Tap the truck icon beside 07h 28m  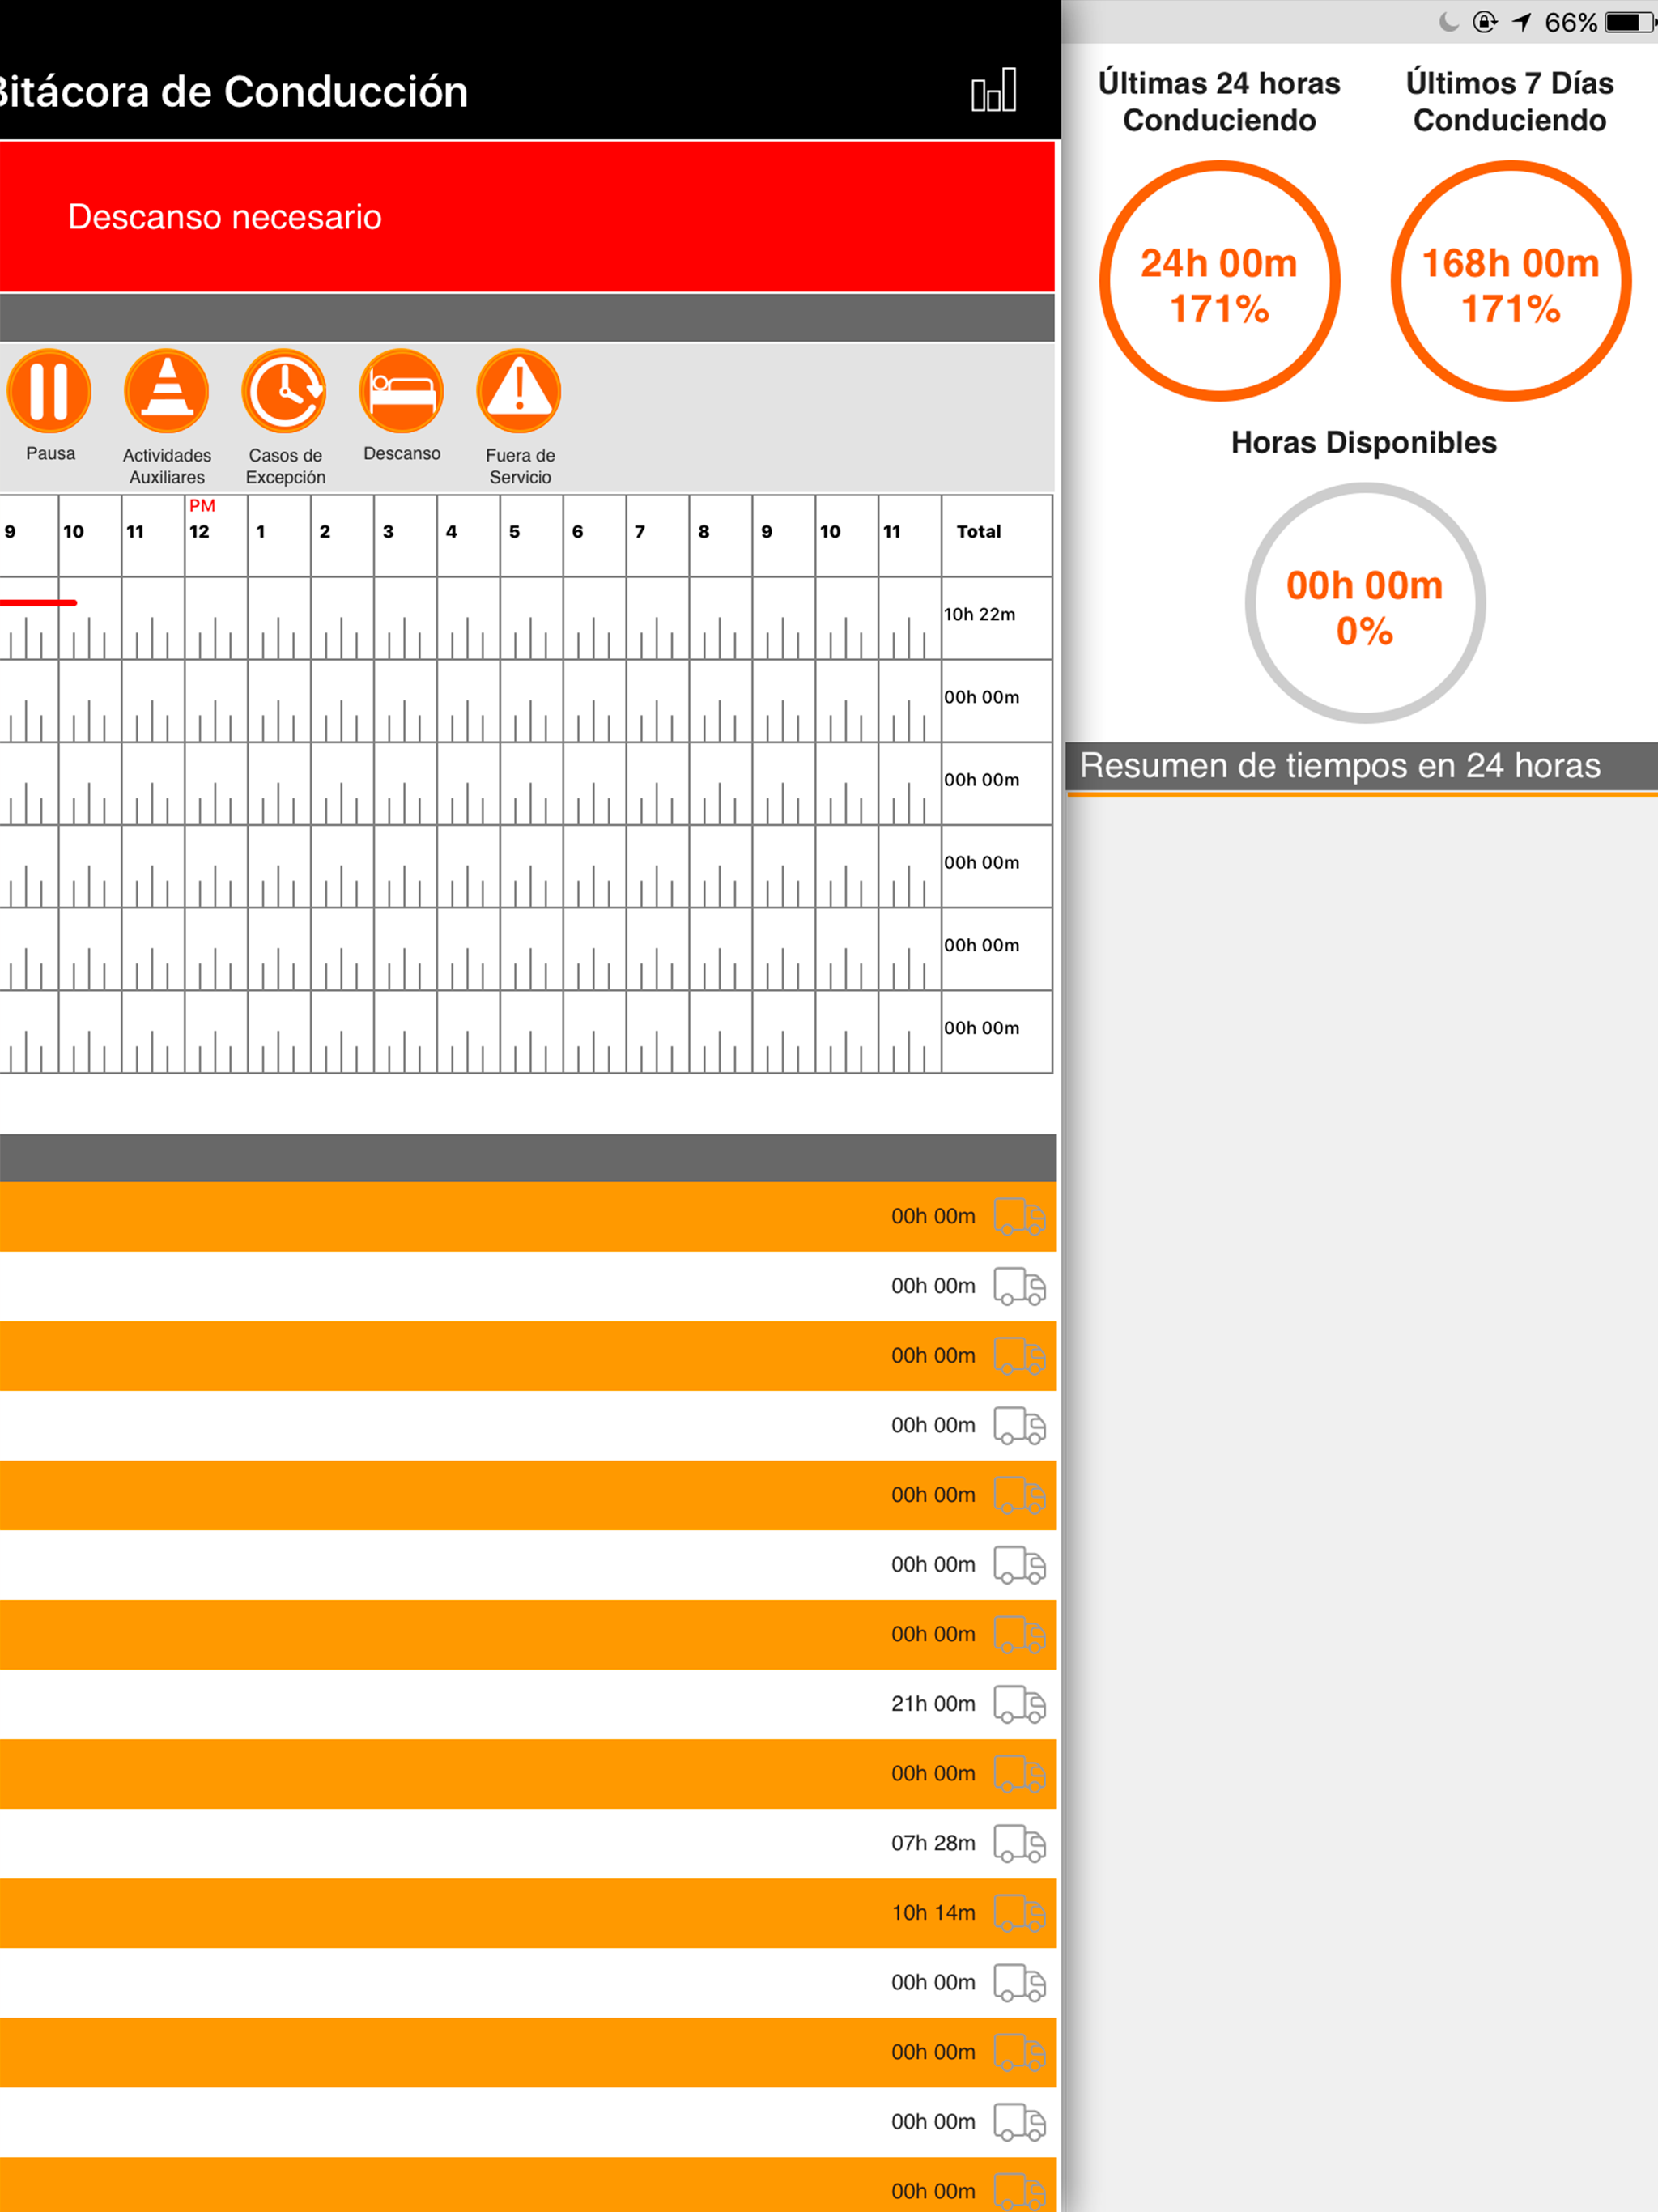pos(1020,1843)
